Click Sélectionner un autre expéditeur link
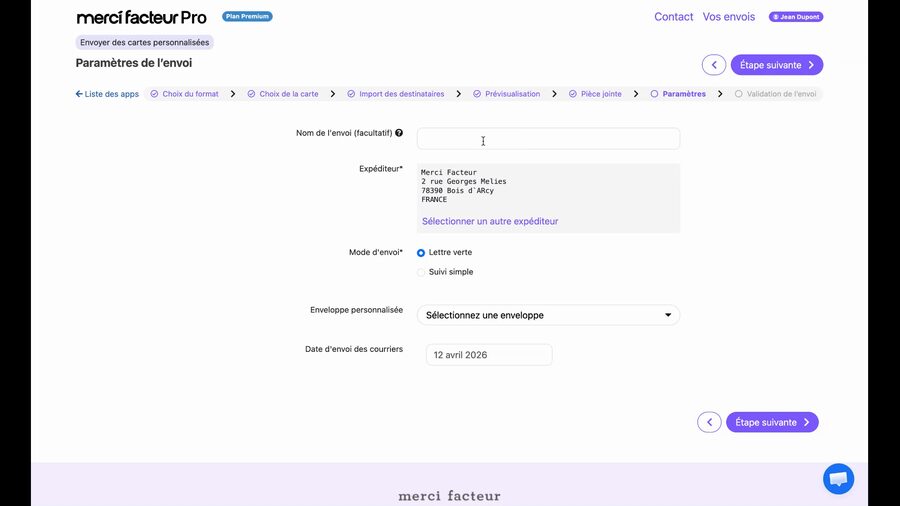 tap(490, 221)
